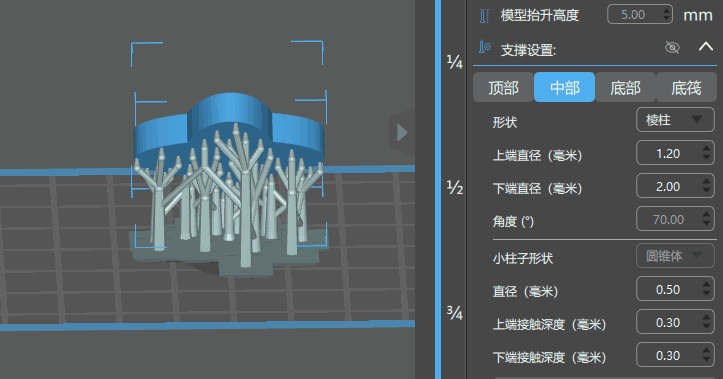Switch to the 中部 tab

564,87
